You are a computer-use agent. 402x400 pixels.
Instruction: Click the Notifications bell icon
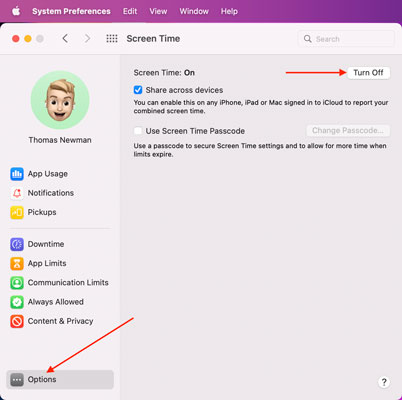tap(17, 193)
